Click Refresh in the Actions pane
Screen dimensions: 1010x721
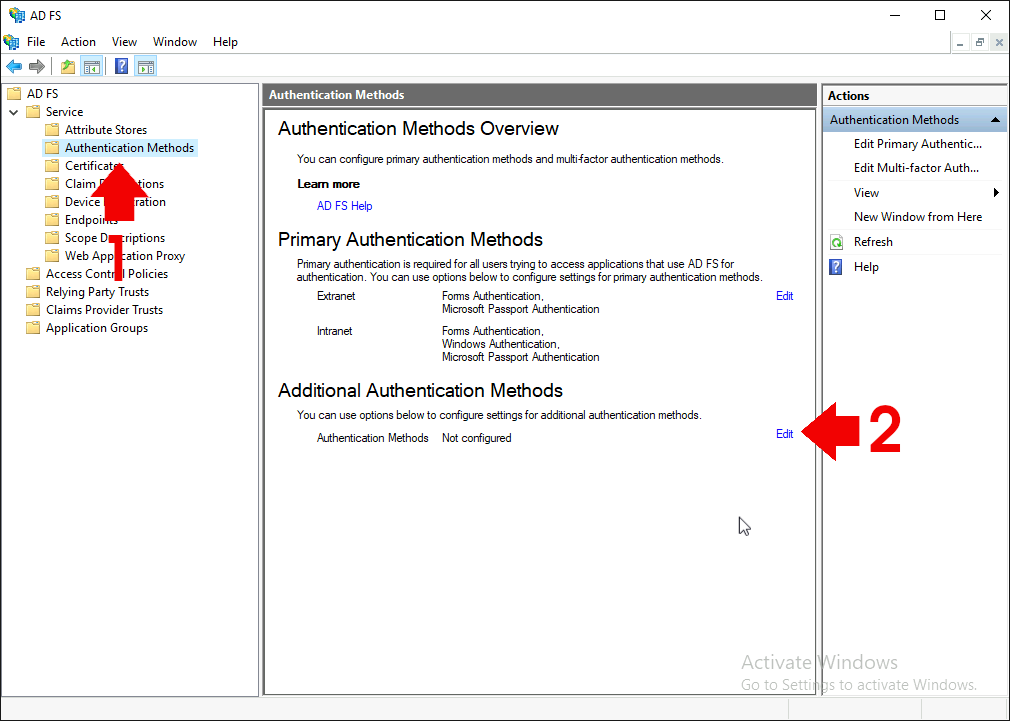tap(873, 242)
